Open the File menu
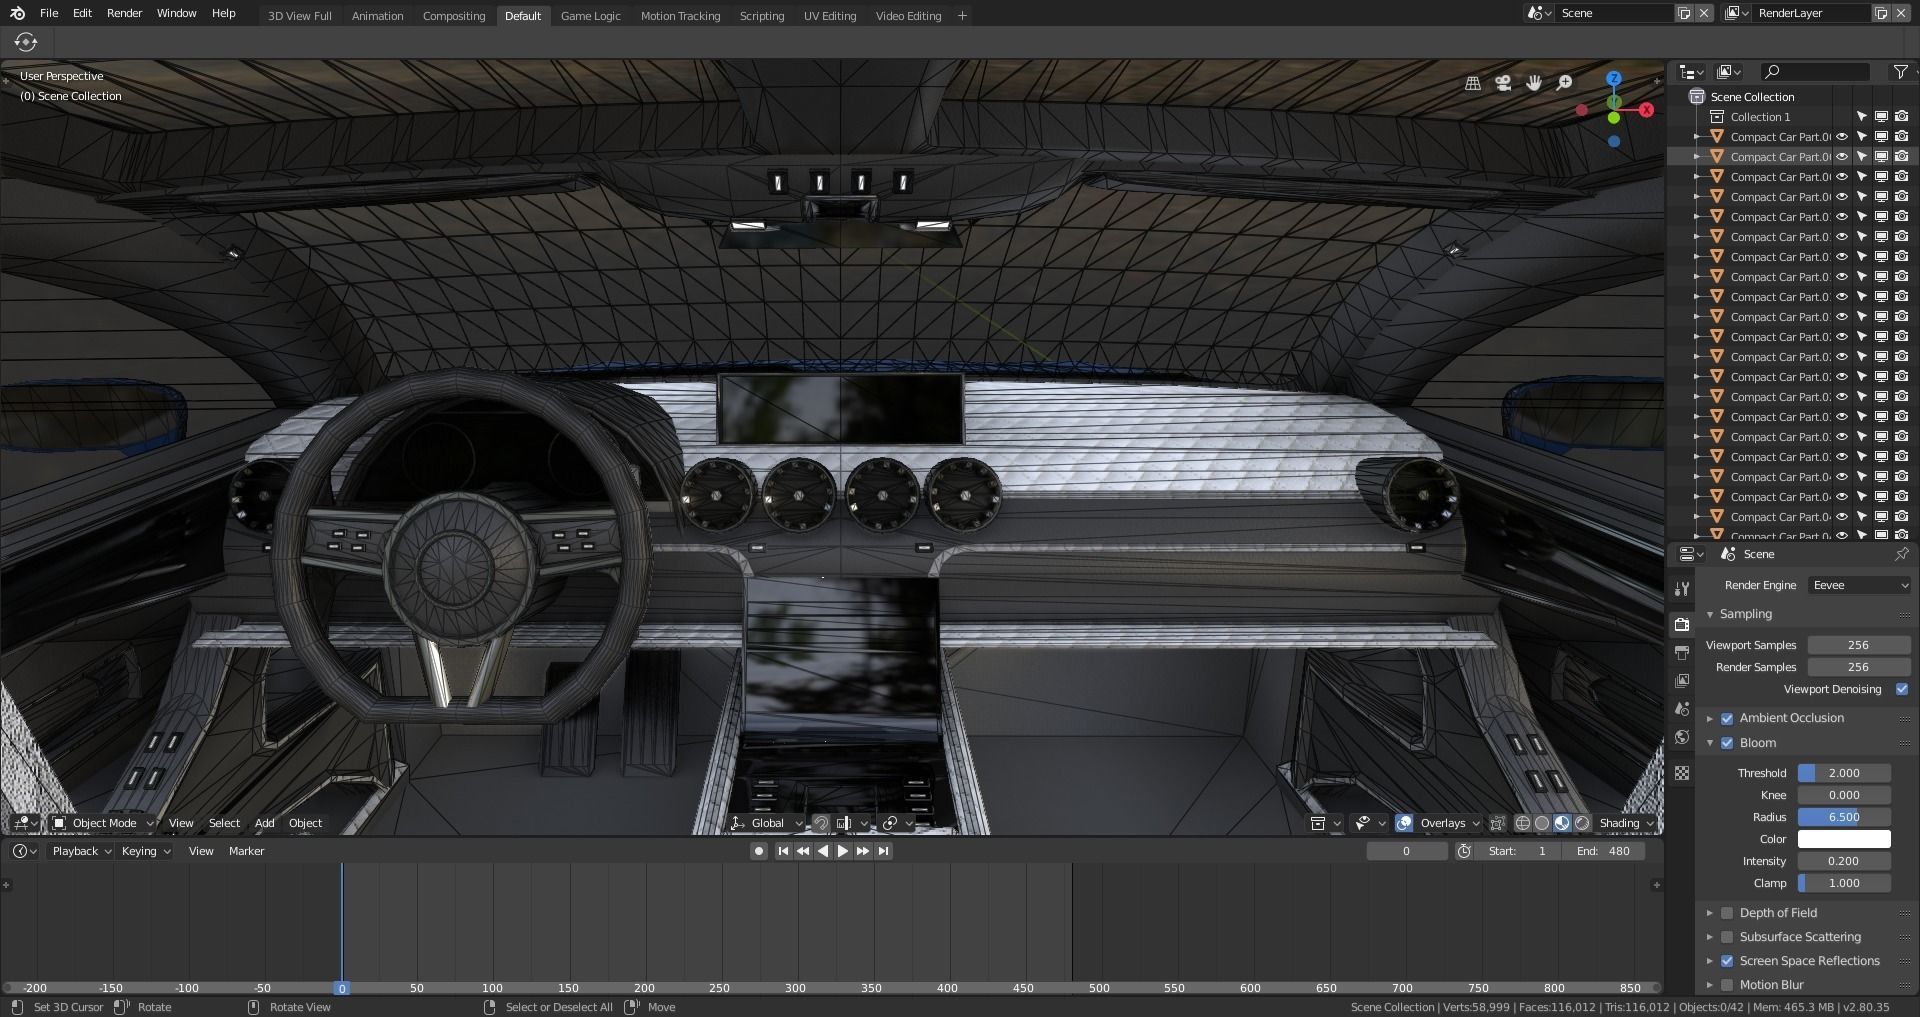This screenshot has height=1017, width=1920. [x=49, y=13]
